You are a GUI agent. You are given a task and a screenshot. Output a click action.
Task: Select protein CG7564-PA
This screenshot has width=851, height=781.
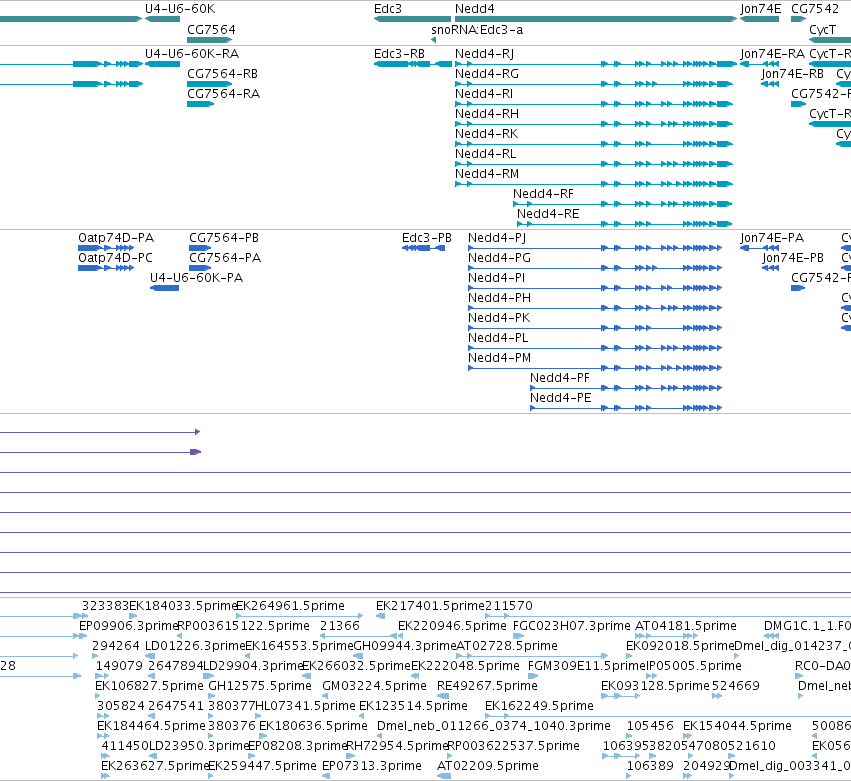(x=200, y=268)
